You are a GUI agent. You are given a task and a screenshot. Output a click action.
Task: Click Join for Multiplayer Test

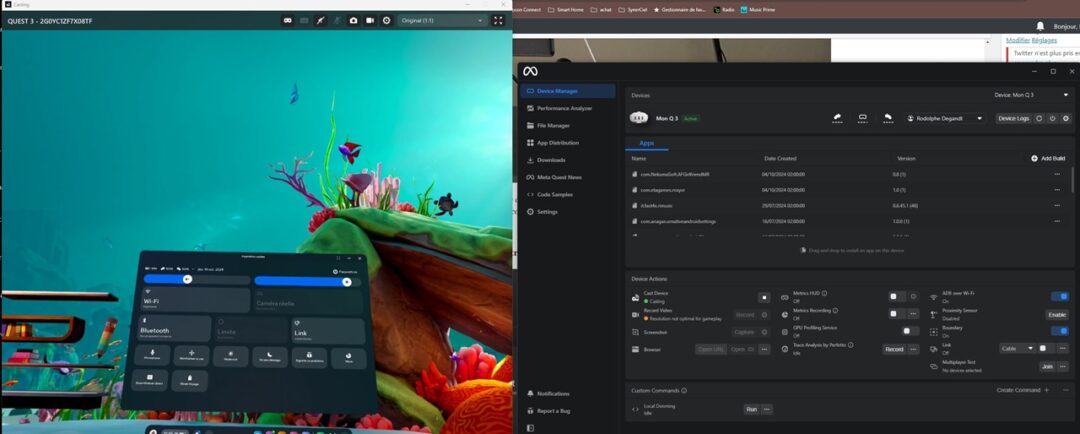point(1047,366)
